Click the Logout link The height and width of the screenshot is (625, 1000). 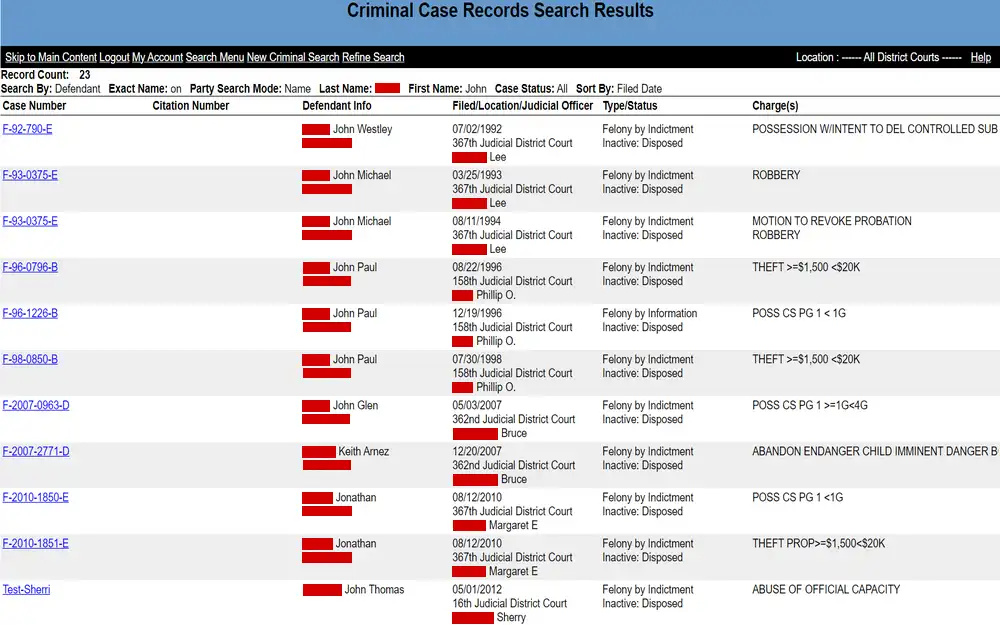(114, 57)
